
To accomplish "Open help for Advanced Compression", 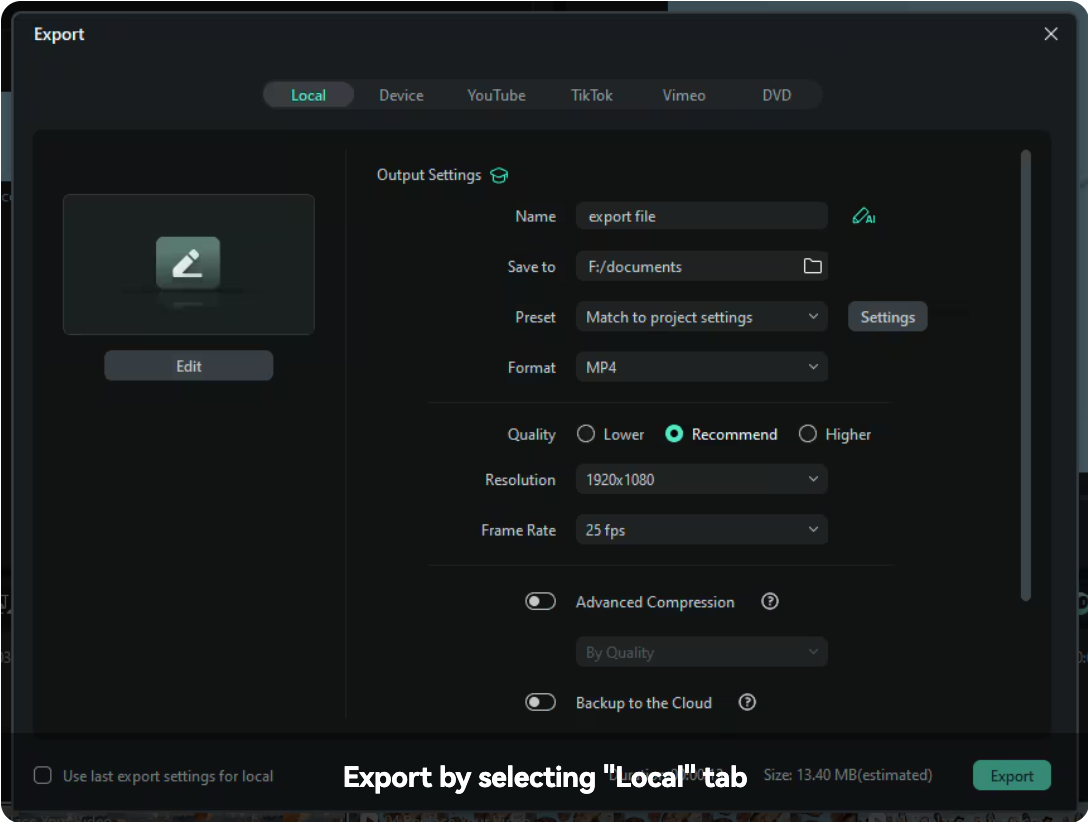I will coord(770,601).
